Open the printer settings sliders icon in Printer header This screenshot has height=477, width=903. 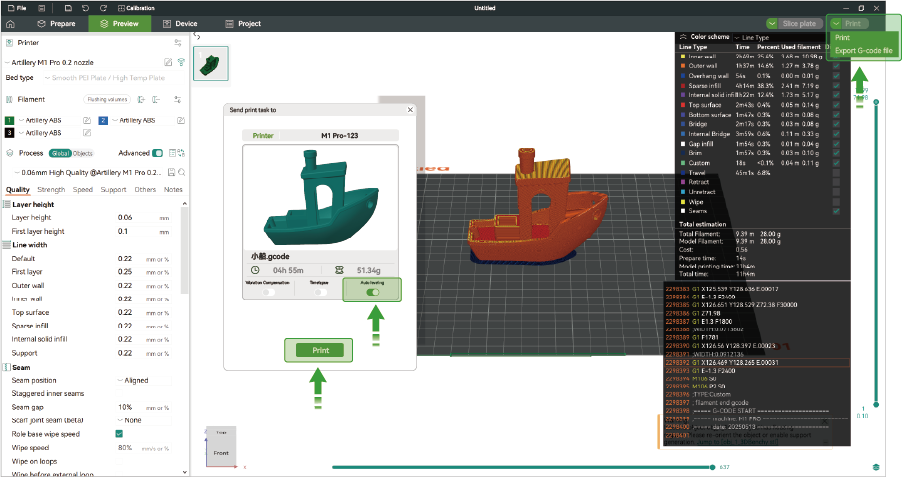(x=178, y=43)
